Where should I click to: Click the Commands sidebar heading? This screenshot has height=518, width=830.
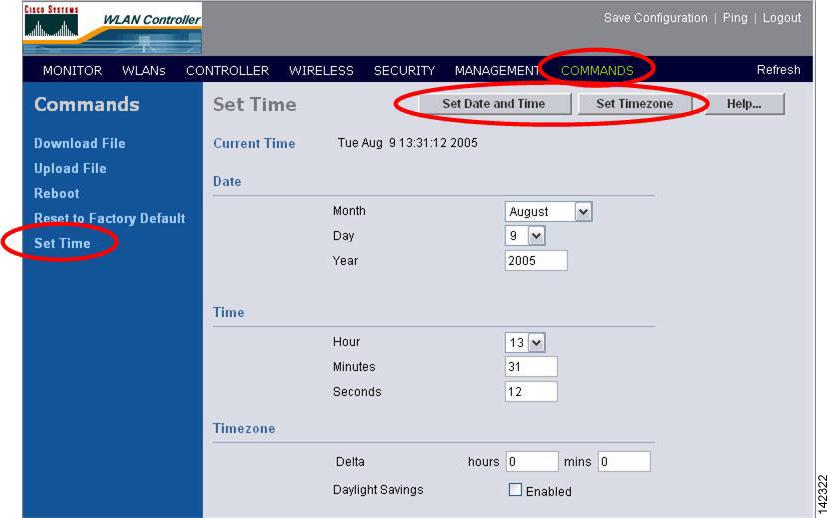pos(87,104)
